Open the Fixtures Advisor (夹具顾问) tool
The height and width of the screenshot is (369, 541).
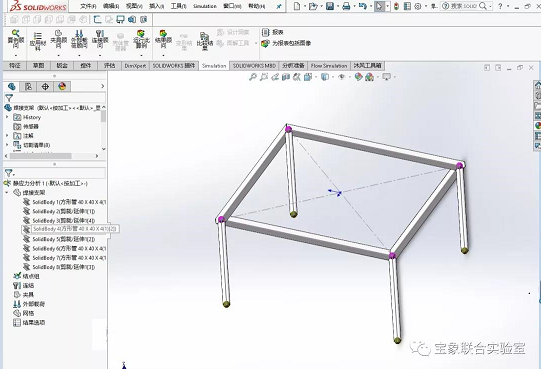coord(59,39)
